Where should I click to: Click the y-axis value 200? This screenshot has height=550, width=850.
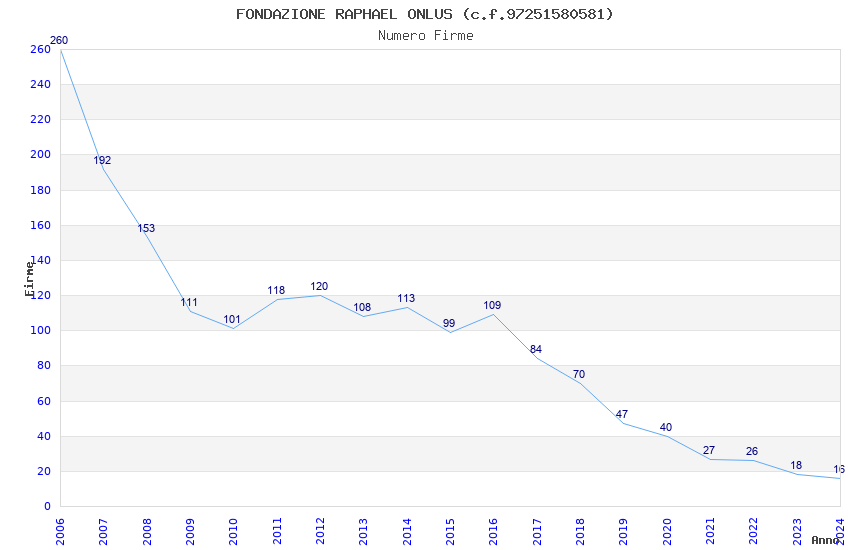pyautogui.click(x=41, y=154)
